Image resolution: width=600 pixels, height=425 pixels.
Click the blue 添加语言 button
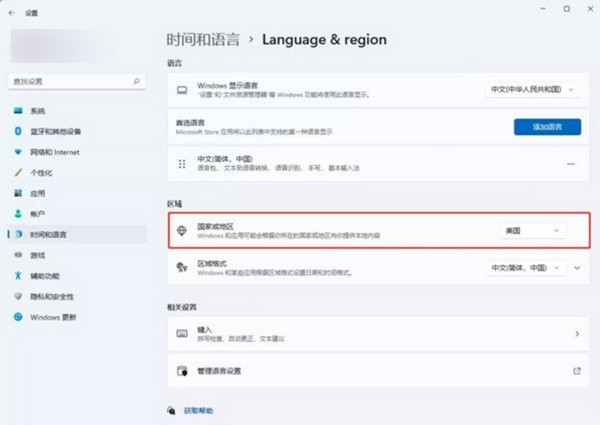coord(547,127)
